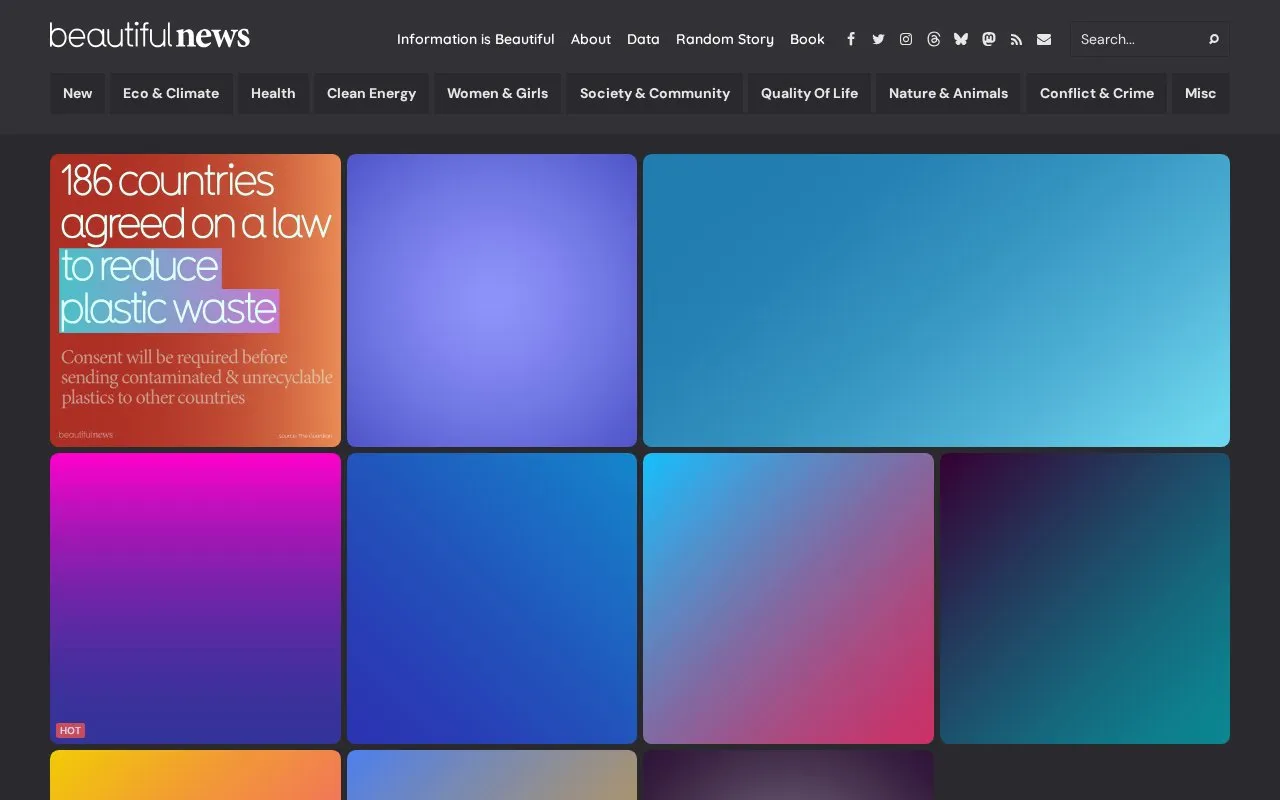Open the RSS feed icon
This screenshot has height=800, width=1280.
pos(1016,39)
